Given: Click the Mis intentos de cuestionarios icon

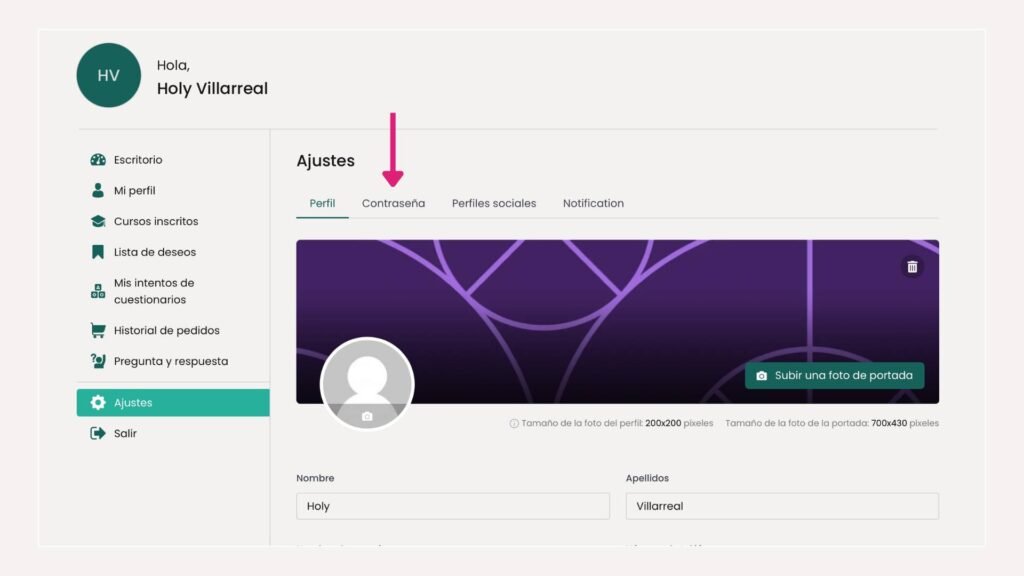Looking at the screenshot, I should pyautogui.click(x=98, y=291).
